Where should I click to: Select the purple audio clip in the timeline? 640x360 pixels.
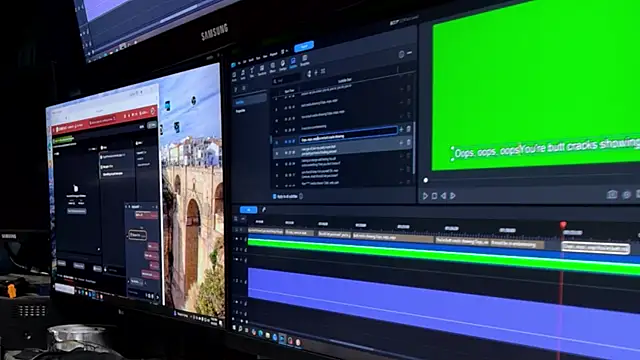click(444, 305)
